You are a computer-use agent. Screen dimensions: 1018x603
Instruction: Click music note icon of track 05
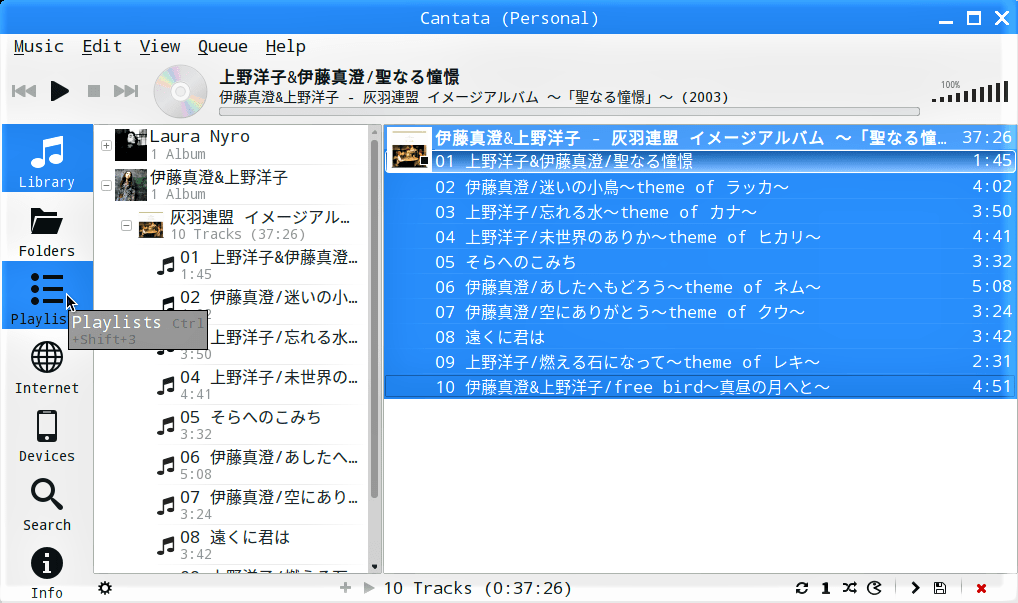pos(166,426)
